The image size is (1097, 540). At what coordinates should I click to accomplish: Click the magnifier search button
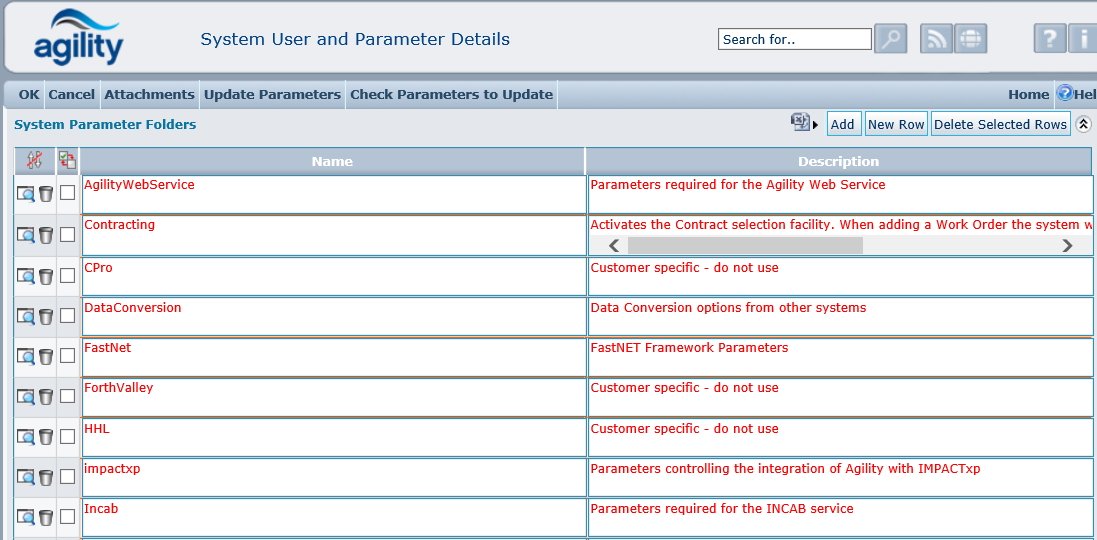coord(890,39)
